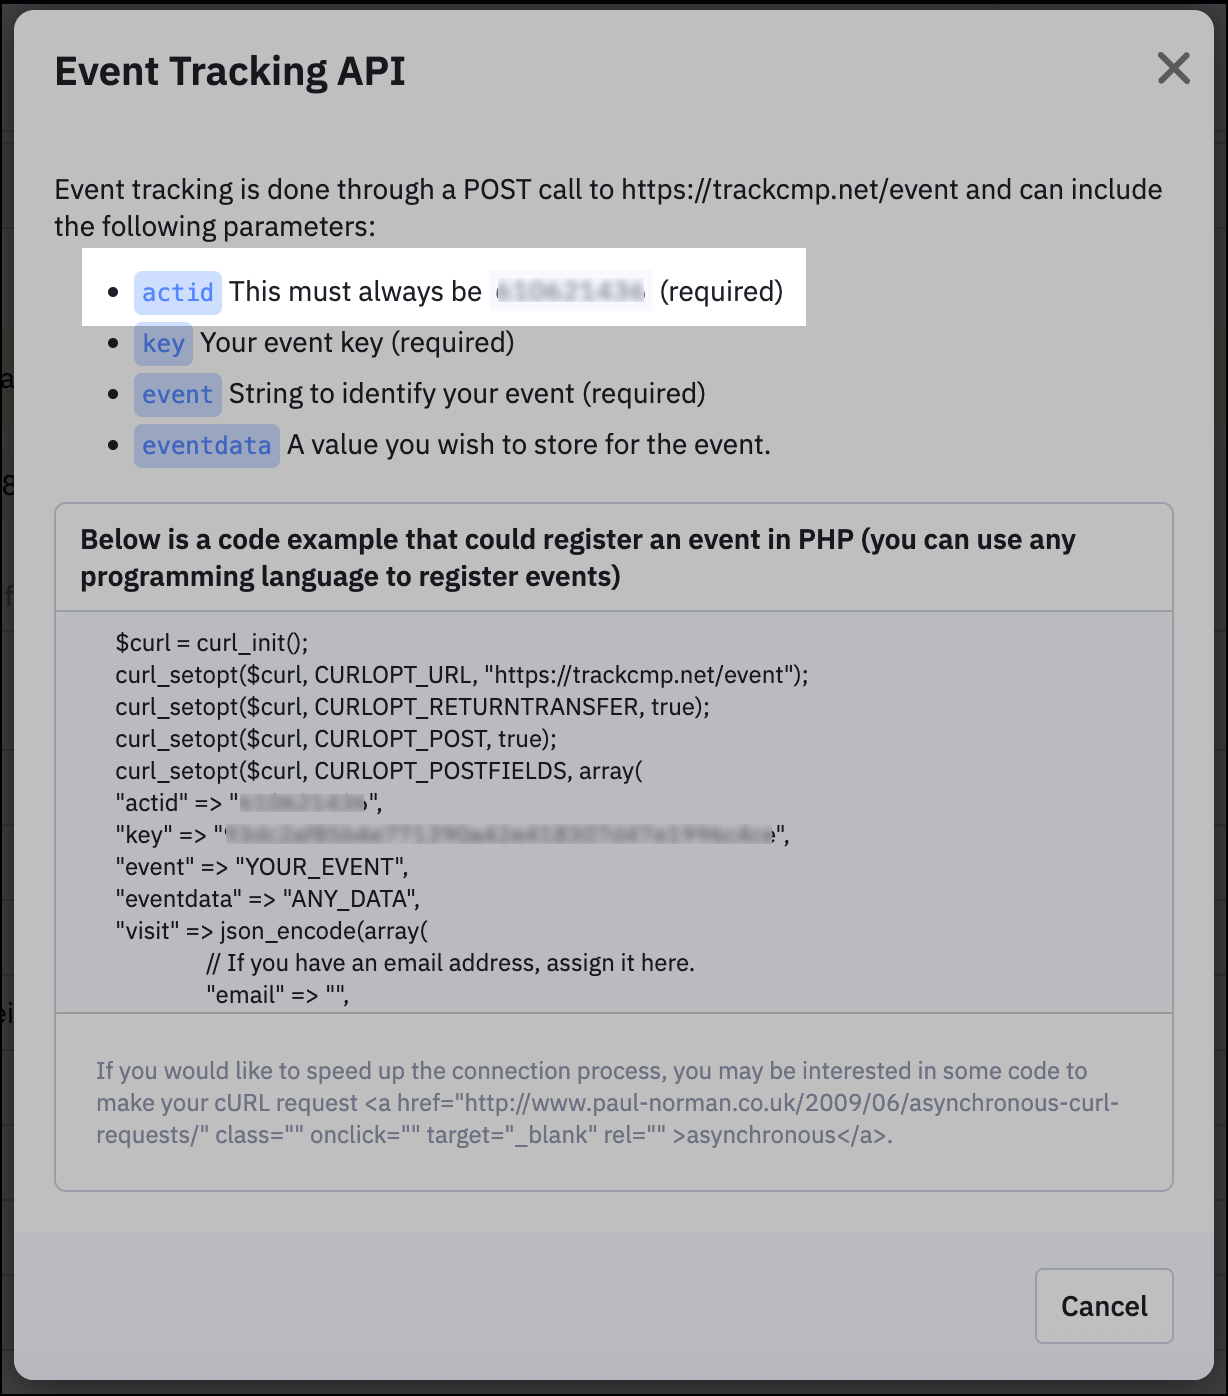Select the event parameter tag

point(178,394)
